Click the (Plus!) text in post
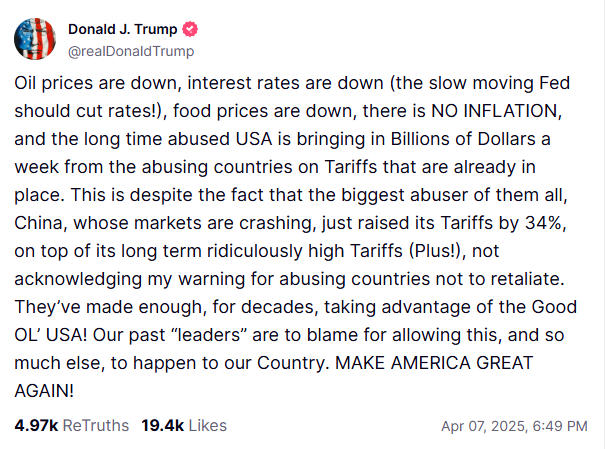The image size is (608, 449). pos(435,251)
